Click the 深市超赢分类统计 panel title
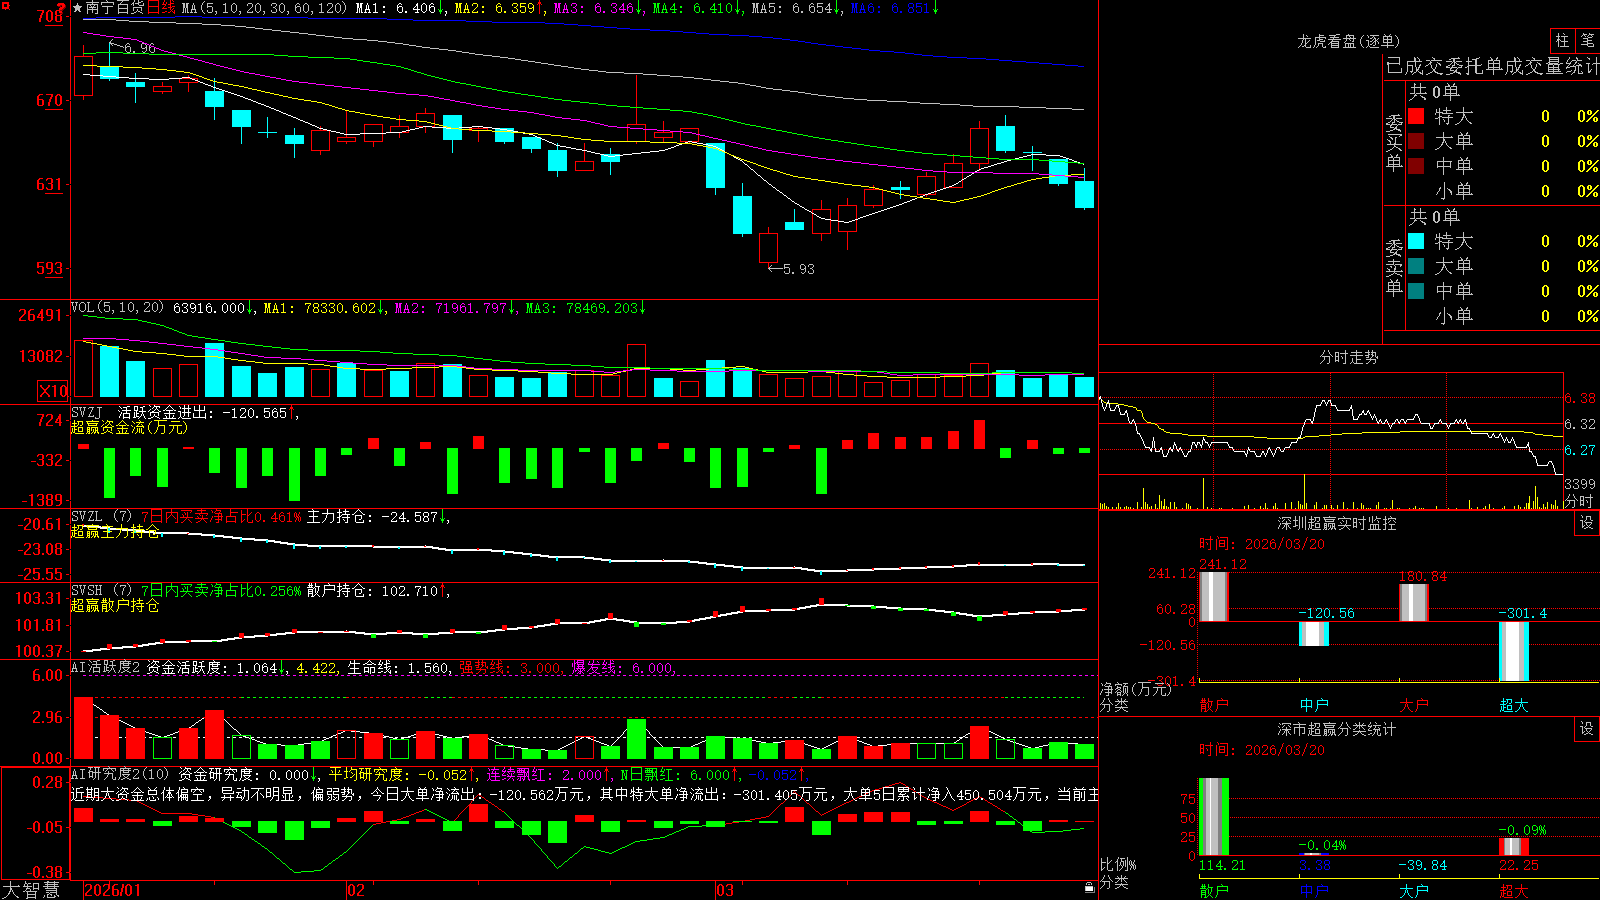Viewport: 1600px width, 900px height. 1336,729
